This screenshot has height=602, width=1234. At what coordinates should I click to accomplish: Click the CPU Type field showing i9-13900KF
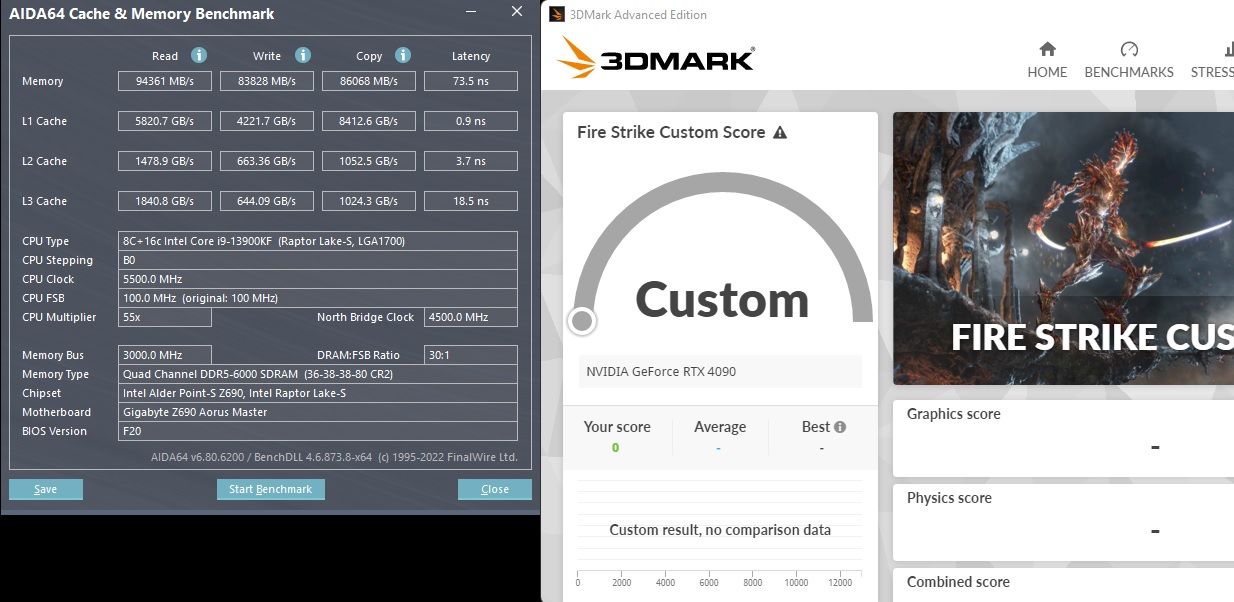coord(318,241)
